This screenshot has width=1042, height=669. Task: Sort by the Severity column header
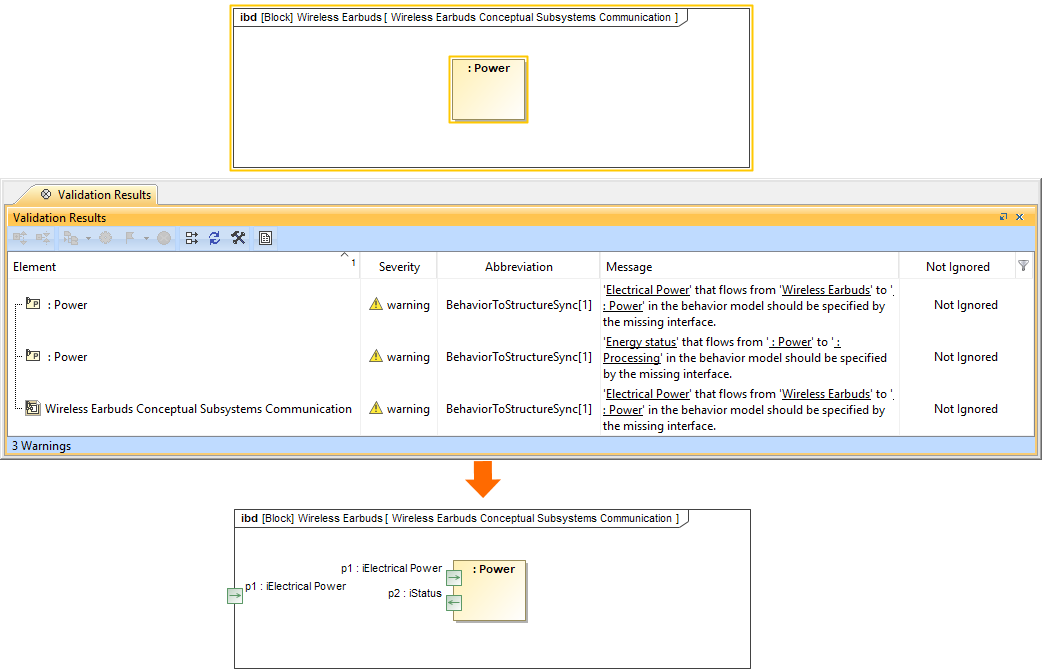399,267
